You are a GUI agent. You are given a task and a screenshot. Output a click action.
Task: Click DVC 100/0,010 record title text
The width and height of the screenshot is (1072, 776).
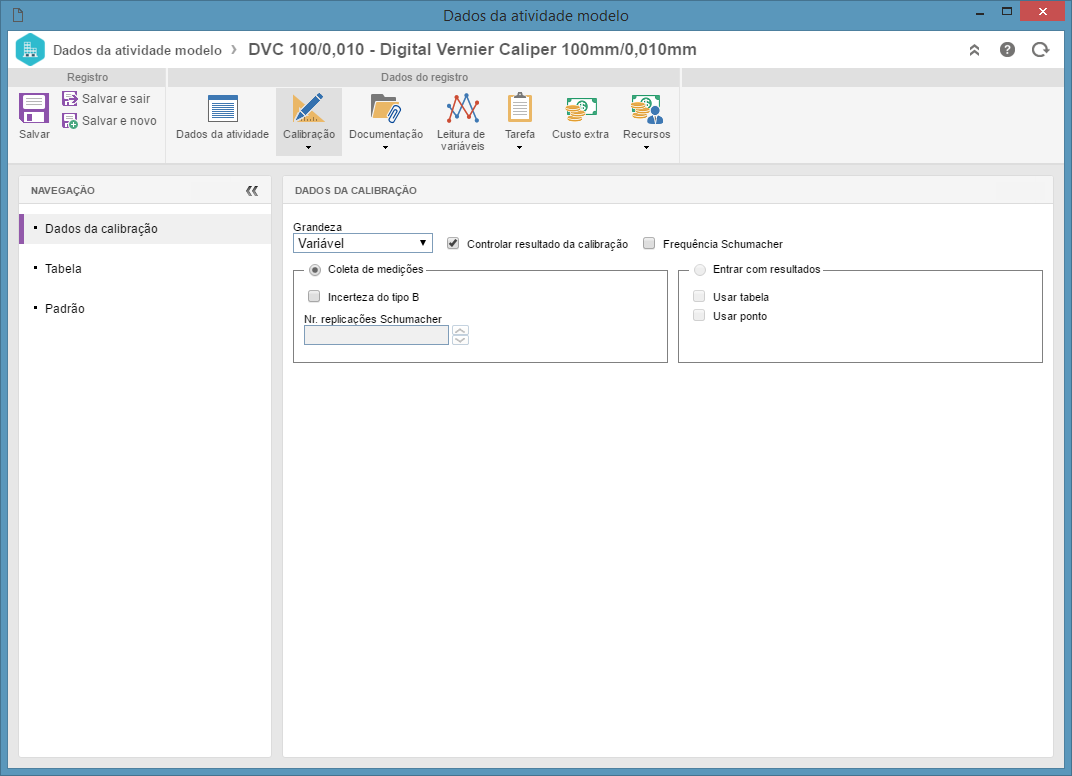[x=472, y=49]
